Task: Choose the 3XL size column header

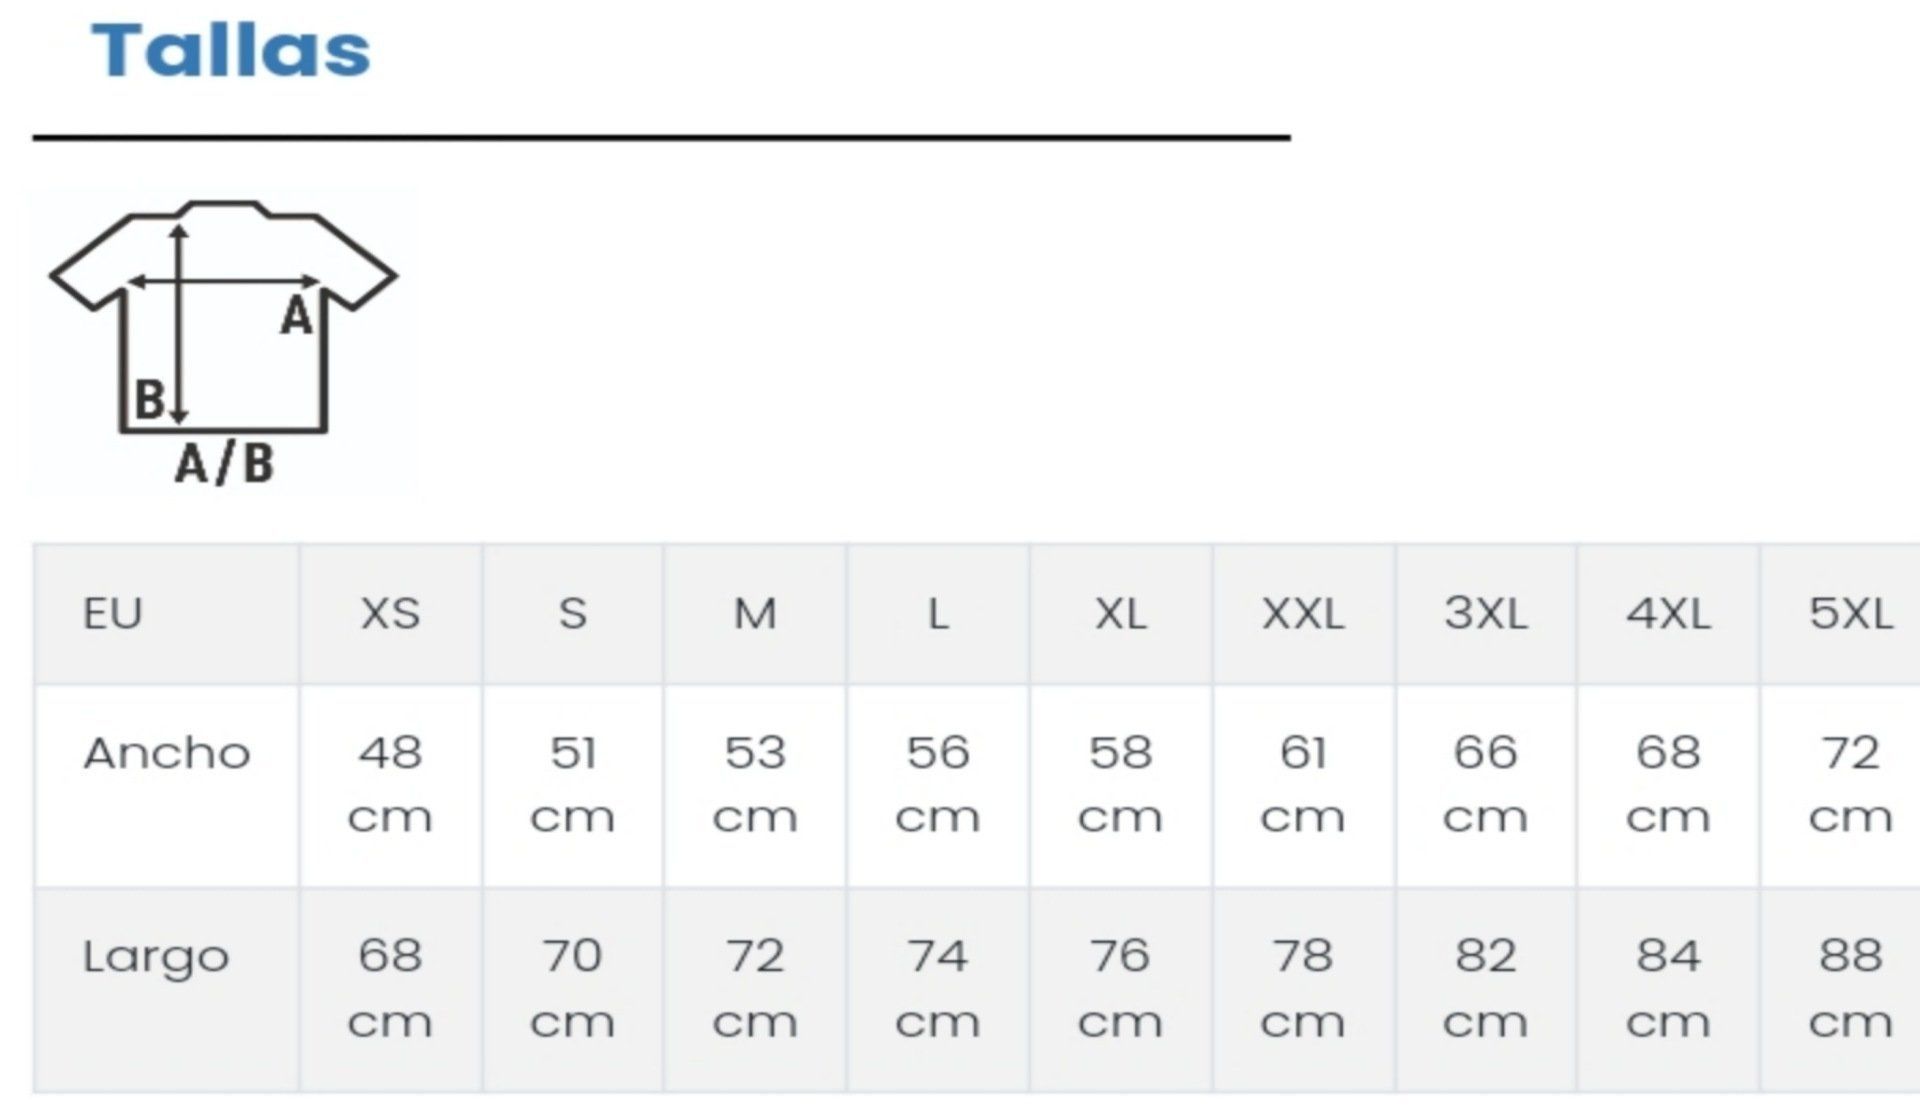Action: [1485, 613]
